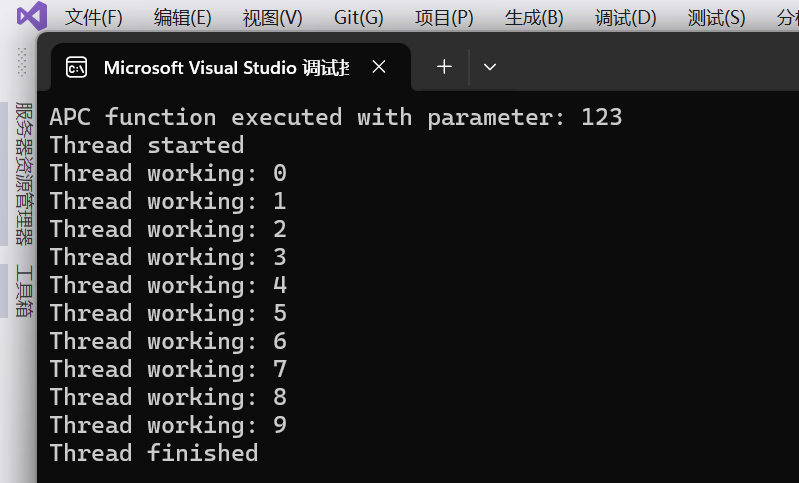This screenshot has width=799, height=483.
Task: Close the Microsoft Visual Studio 调试 tab
Action: click(379, 67)
